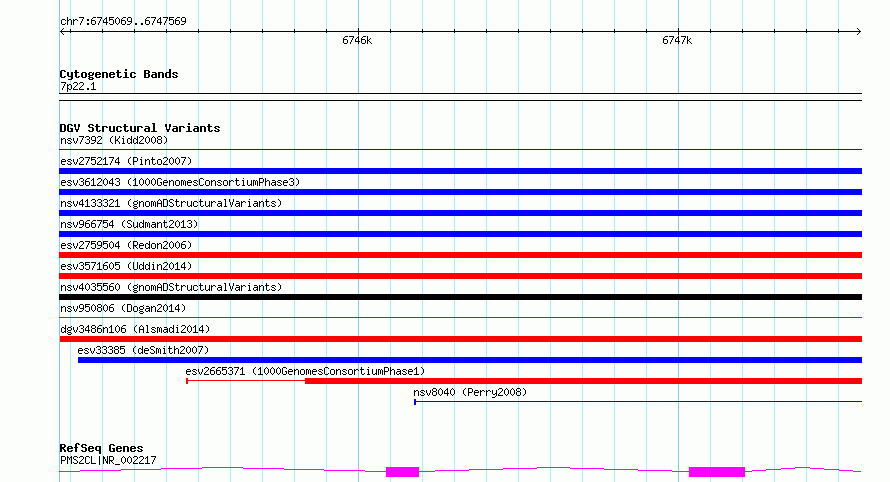Image resolution: width=890 pixels, height=482 pixels.
Task: Open the RefSeq Genes track heading
Action: [101, 448]
